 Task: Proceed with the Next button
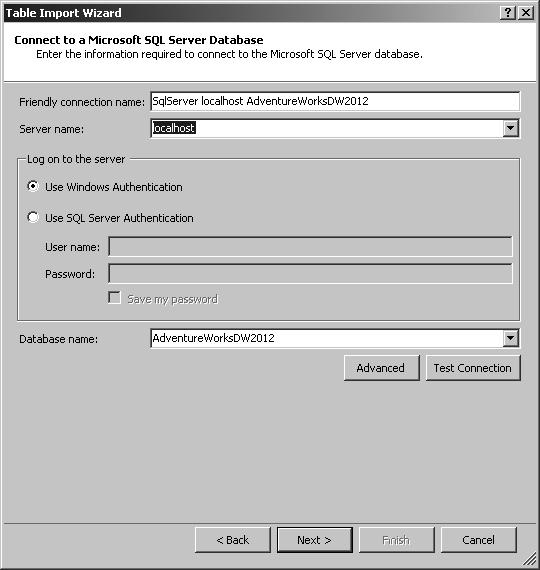pyautogui.click(x=315, y=540)
